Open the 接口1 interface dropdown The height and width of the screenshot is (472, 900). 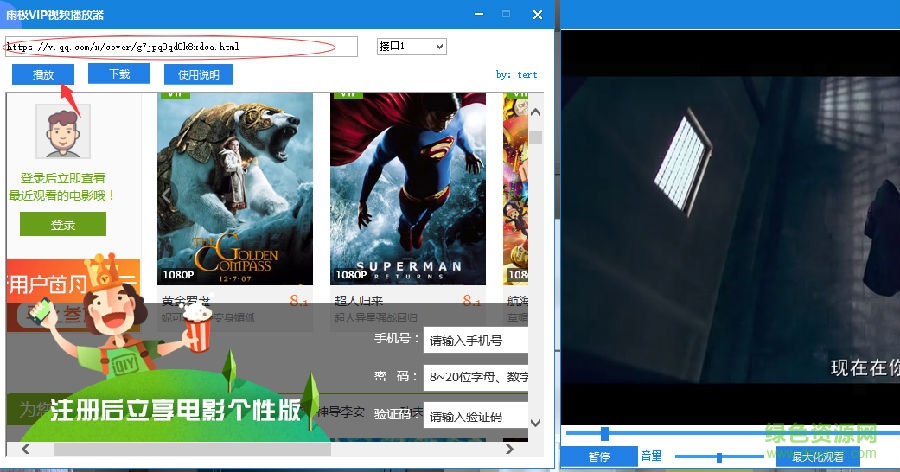tap(412, 46)
